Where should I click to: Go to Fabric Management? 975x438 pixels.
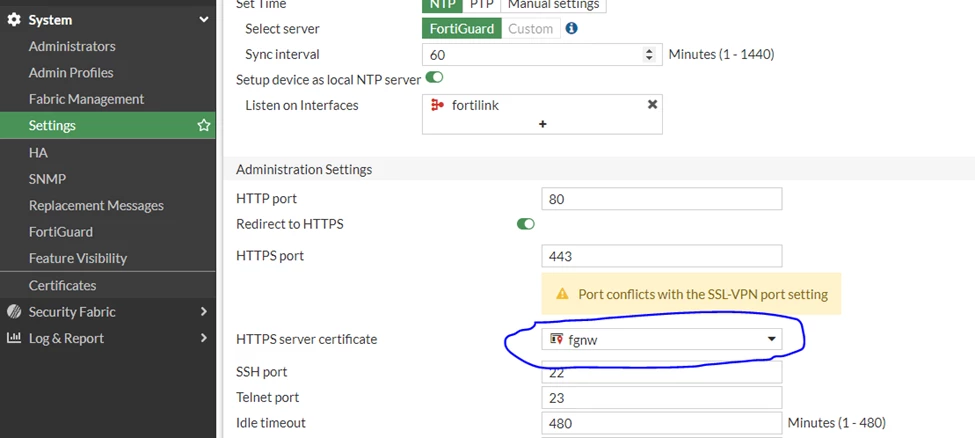(86, 99)
